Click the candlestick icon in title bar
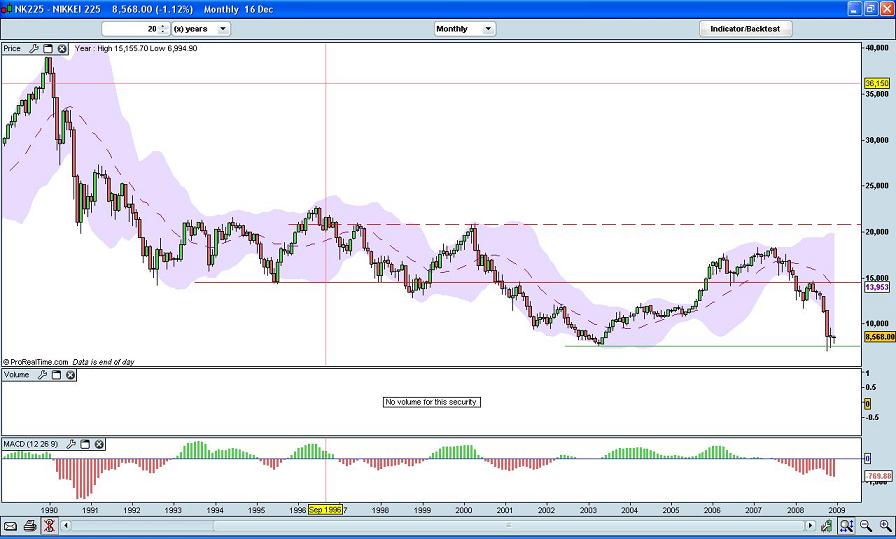The width and height of the screenshot is (896, 539). [x=7, y=9]
